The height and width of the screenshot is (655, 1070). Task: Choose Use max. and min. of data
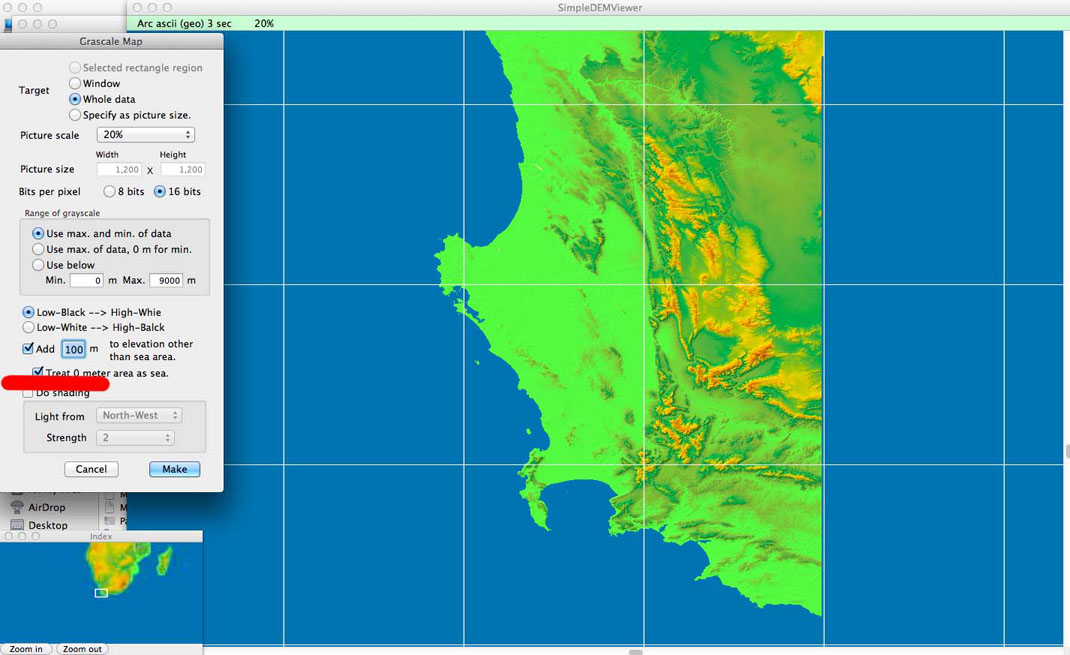(x=38, y=233)
